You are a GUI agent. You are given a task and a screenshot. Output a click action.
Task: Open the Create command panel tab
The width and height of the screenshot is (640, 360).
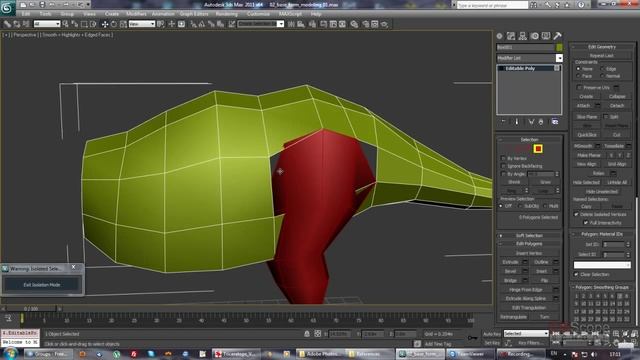pyautogui.click(x=500, y=36)
